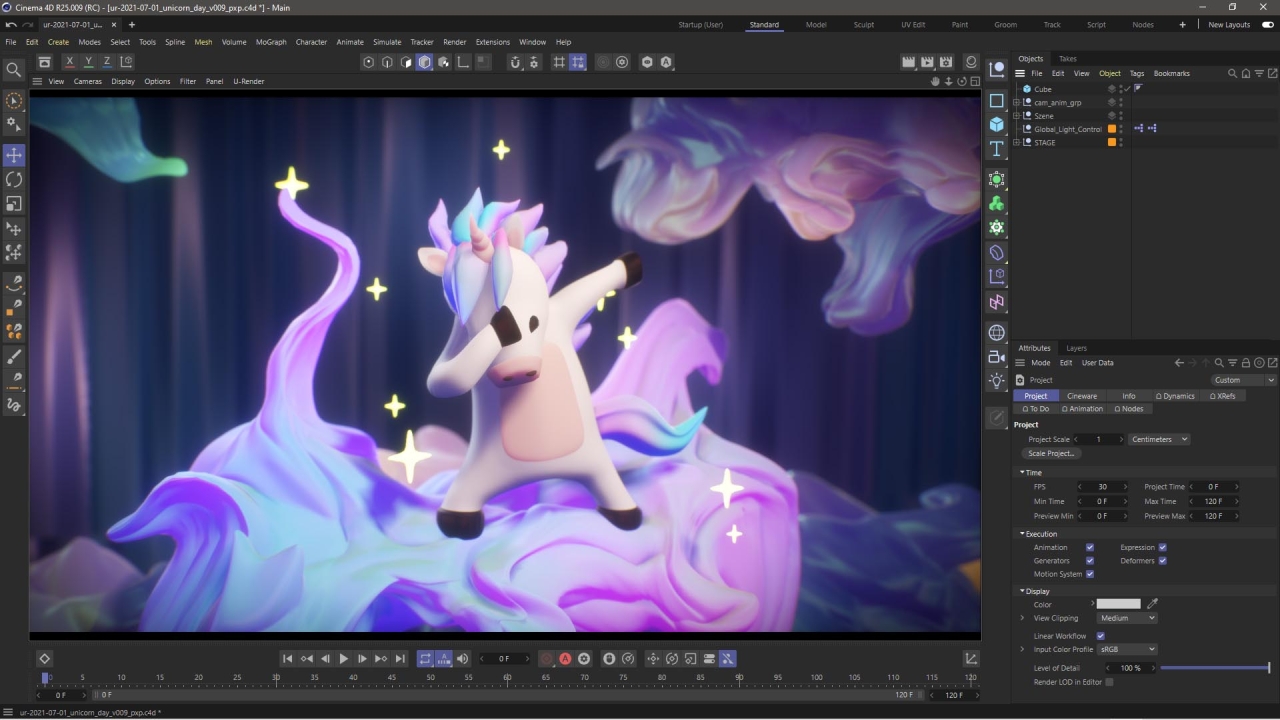Expand the STAGE object in tree
Screen dimensions: 1280x720
point(1017,143)
